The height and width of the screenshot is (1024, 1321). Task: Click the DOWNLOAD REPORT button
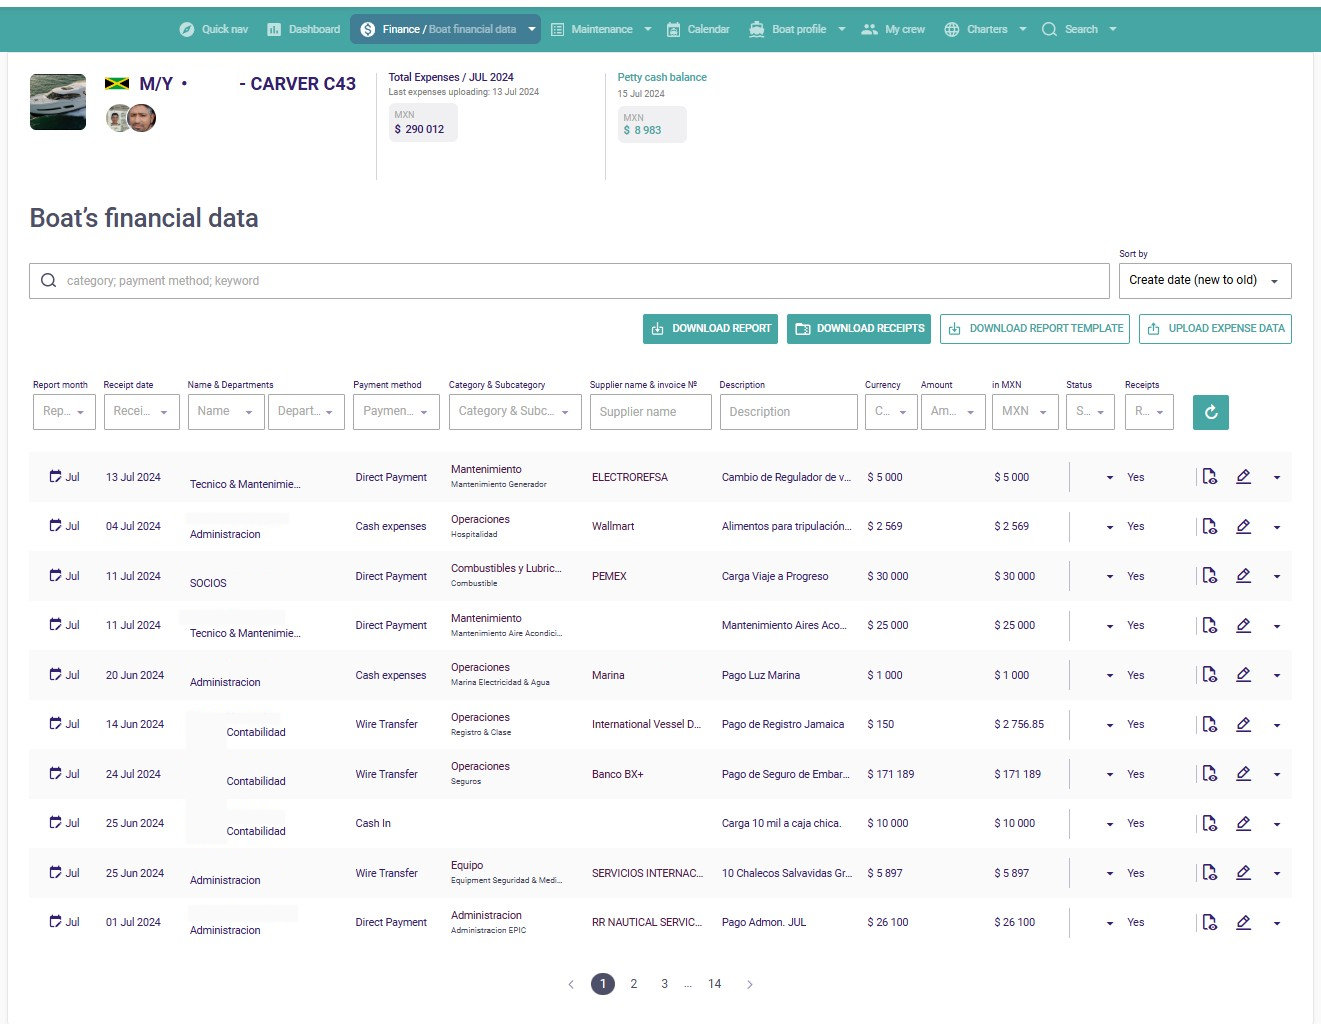click(711, 329)
